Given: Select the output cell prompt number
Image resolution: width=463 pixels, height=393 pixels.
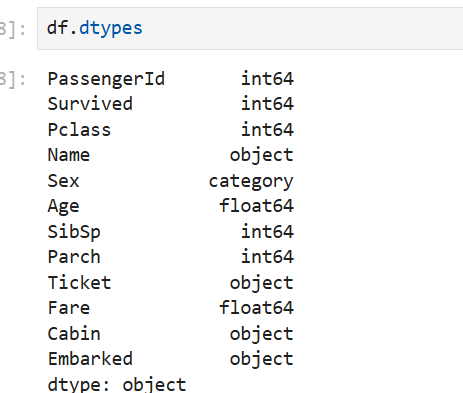Looking at the screenshot, I should (x=13, y=80).
